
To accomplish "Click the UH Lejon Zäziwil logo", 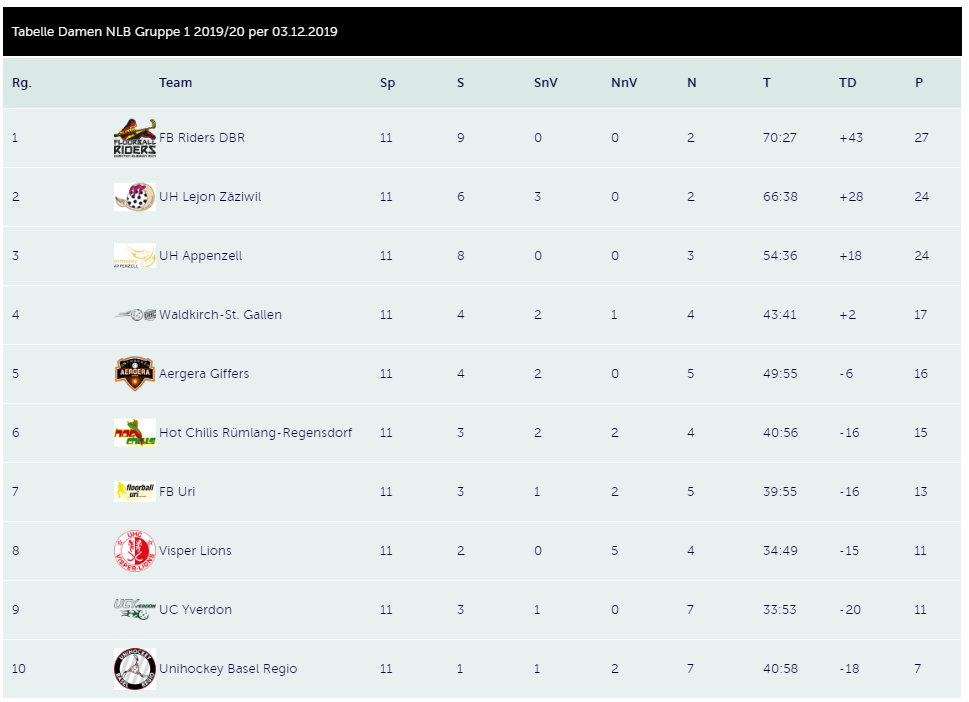I will (134, 197).
